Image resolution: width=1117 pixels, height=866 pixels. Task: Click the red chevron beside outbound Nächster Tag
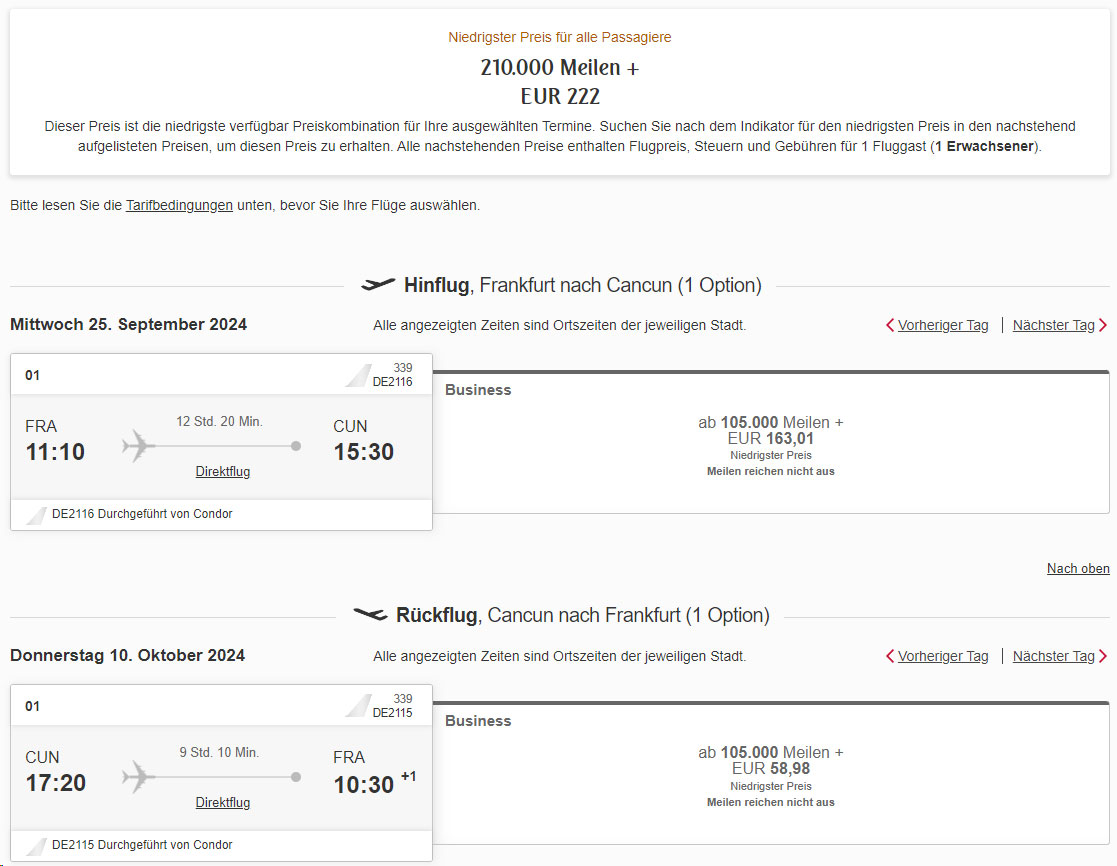coord(1105,325)
